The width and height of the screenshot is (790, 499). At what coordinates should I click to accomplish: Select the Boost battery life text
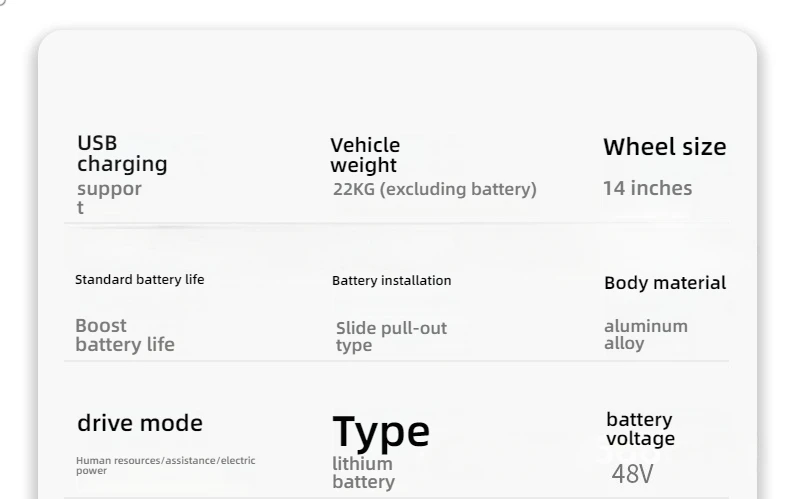[124, 335]
